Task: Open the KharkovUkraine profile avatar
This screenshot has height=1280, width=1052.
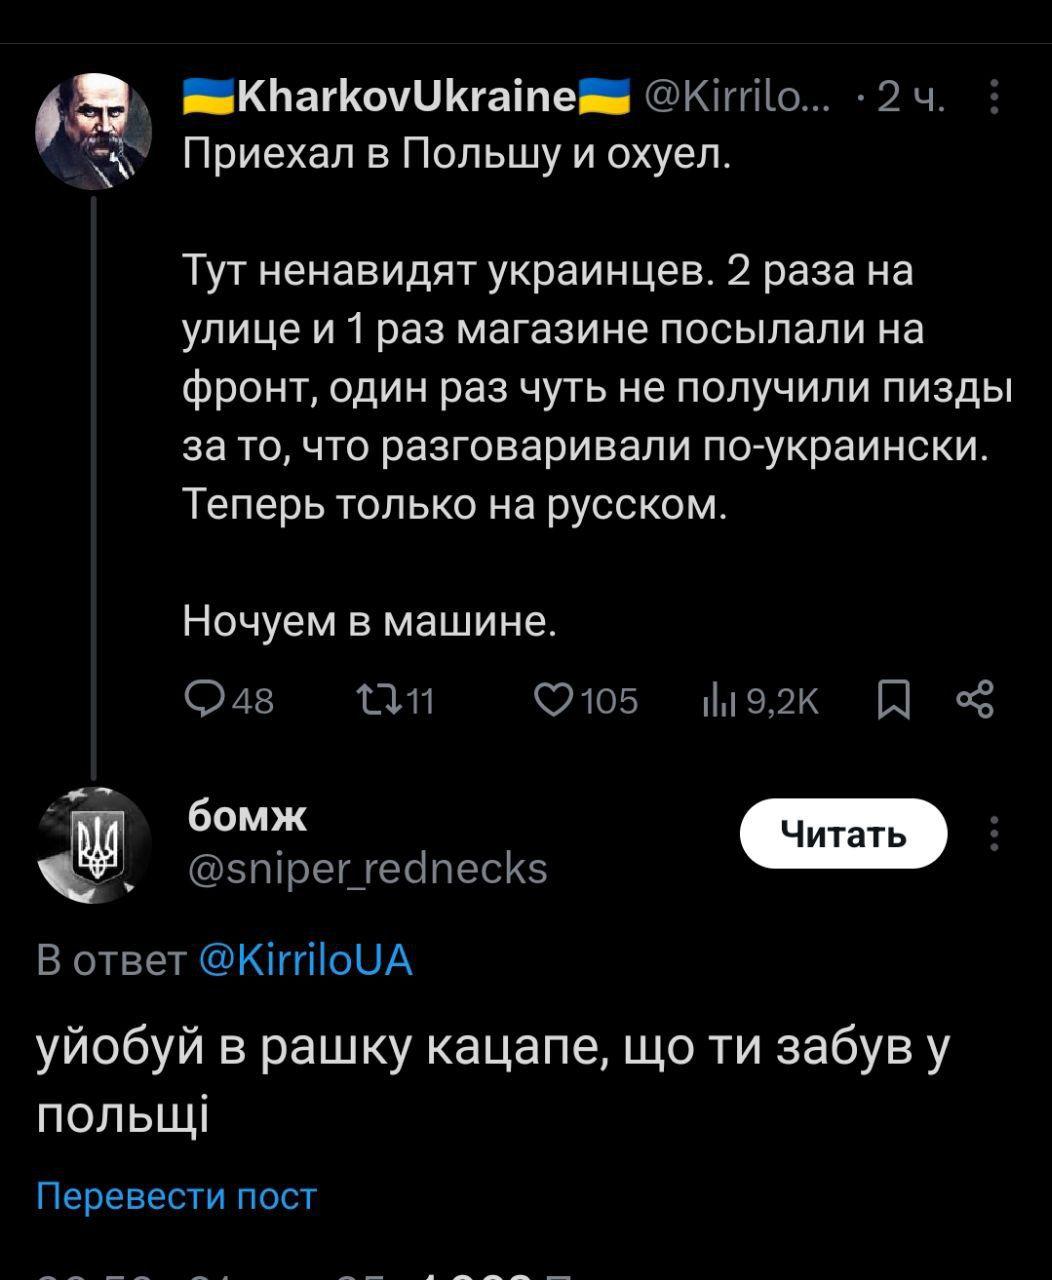Action: point(93,131)
